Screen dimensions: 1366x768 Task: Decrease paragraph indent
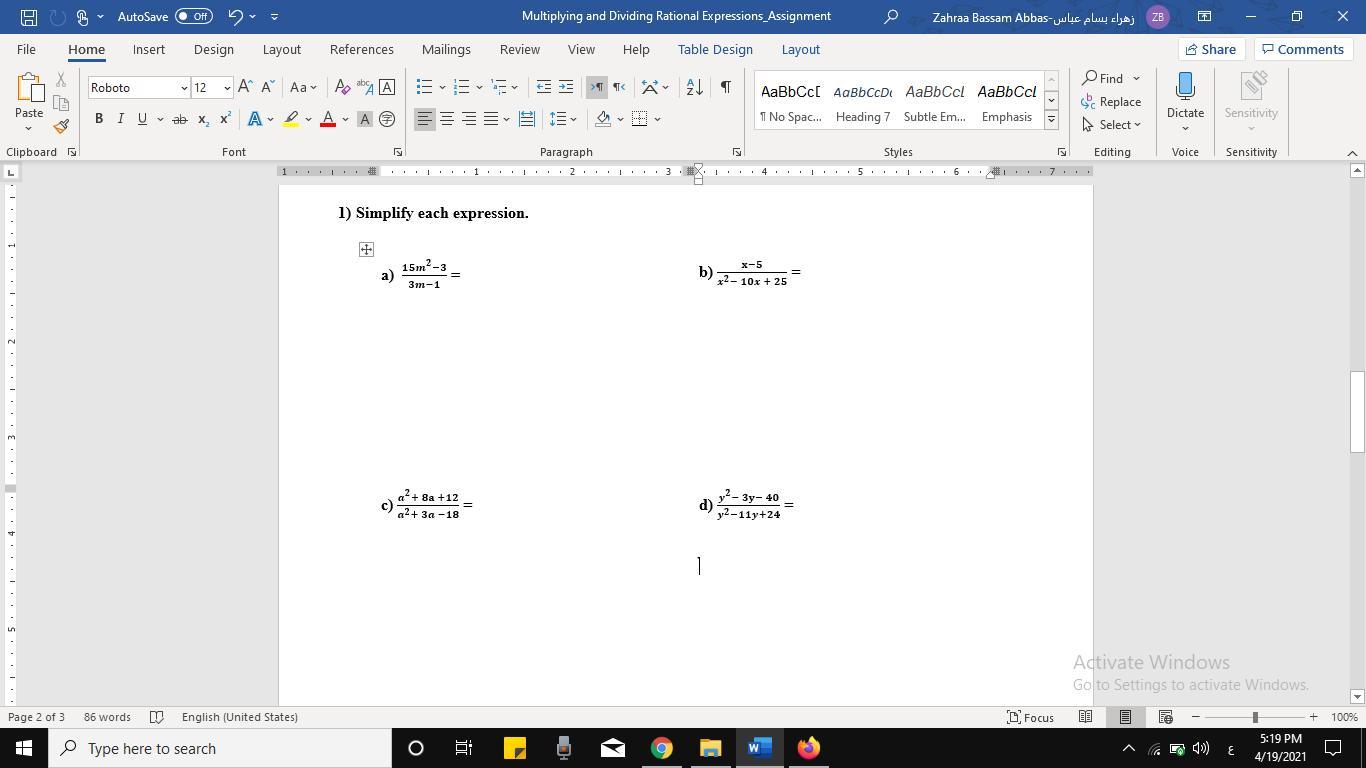543,88
